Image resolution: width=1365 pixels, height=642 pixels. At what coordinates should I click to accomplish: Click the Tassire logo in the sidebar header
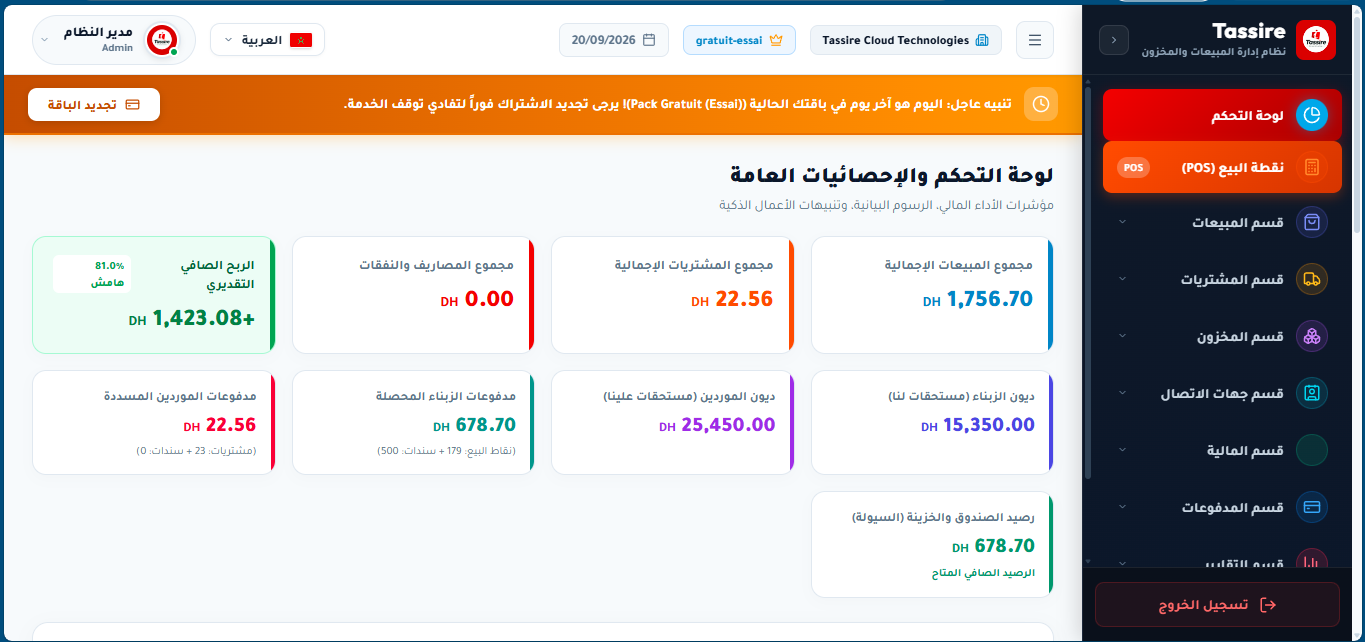1315,41
